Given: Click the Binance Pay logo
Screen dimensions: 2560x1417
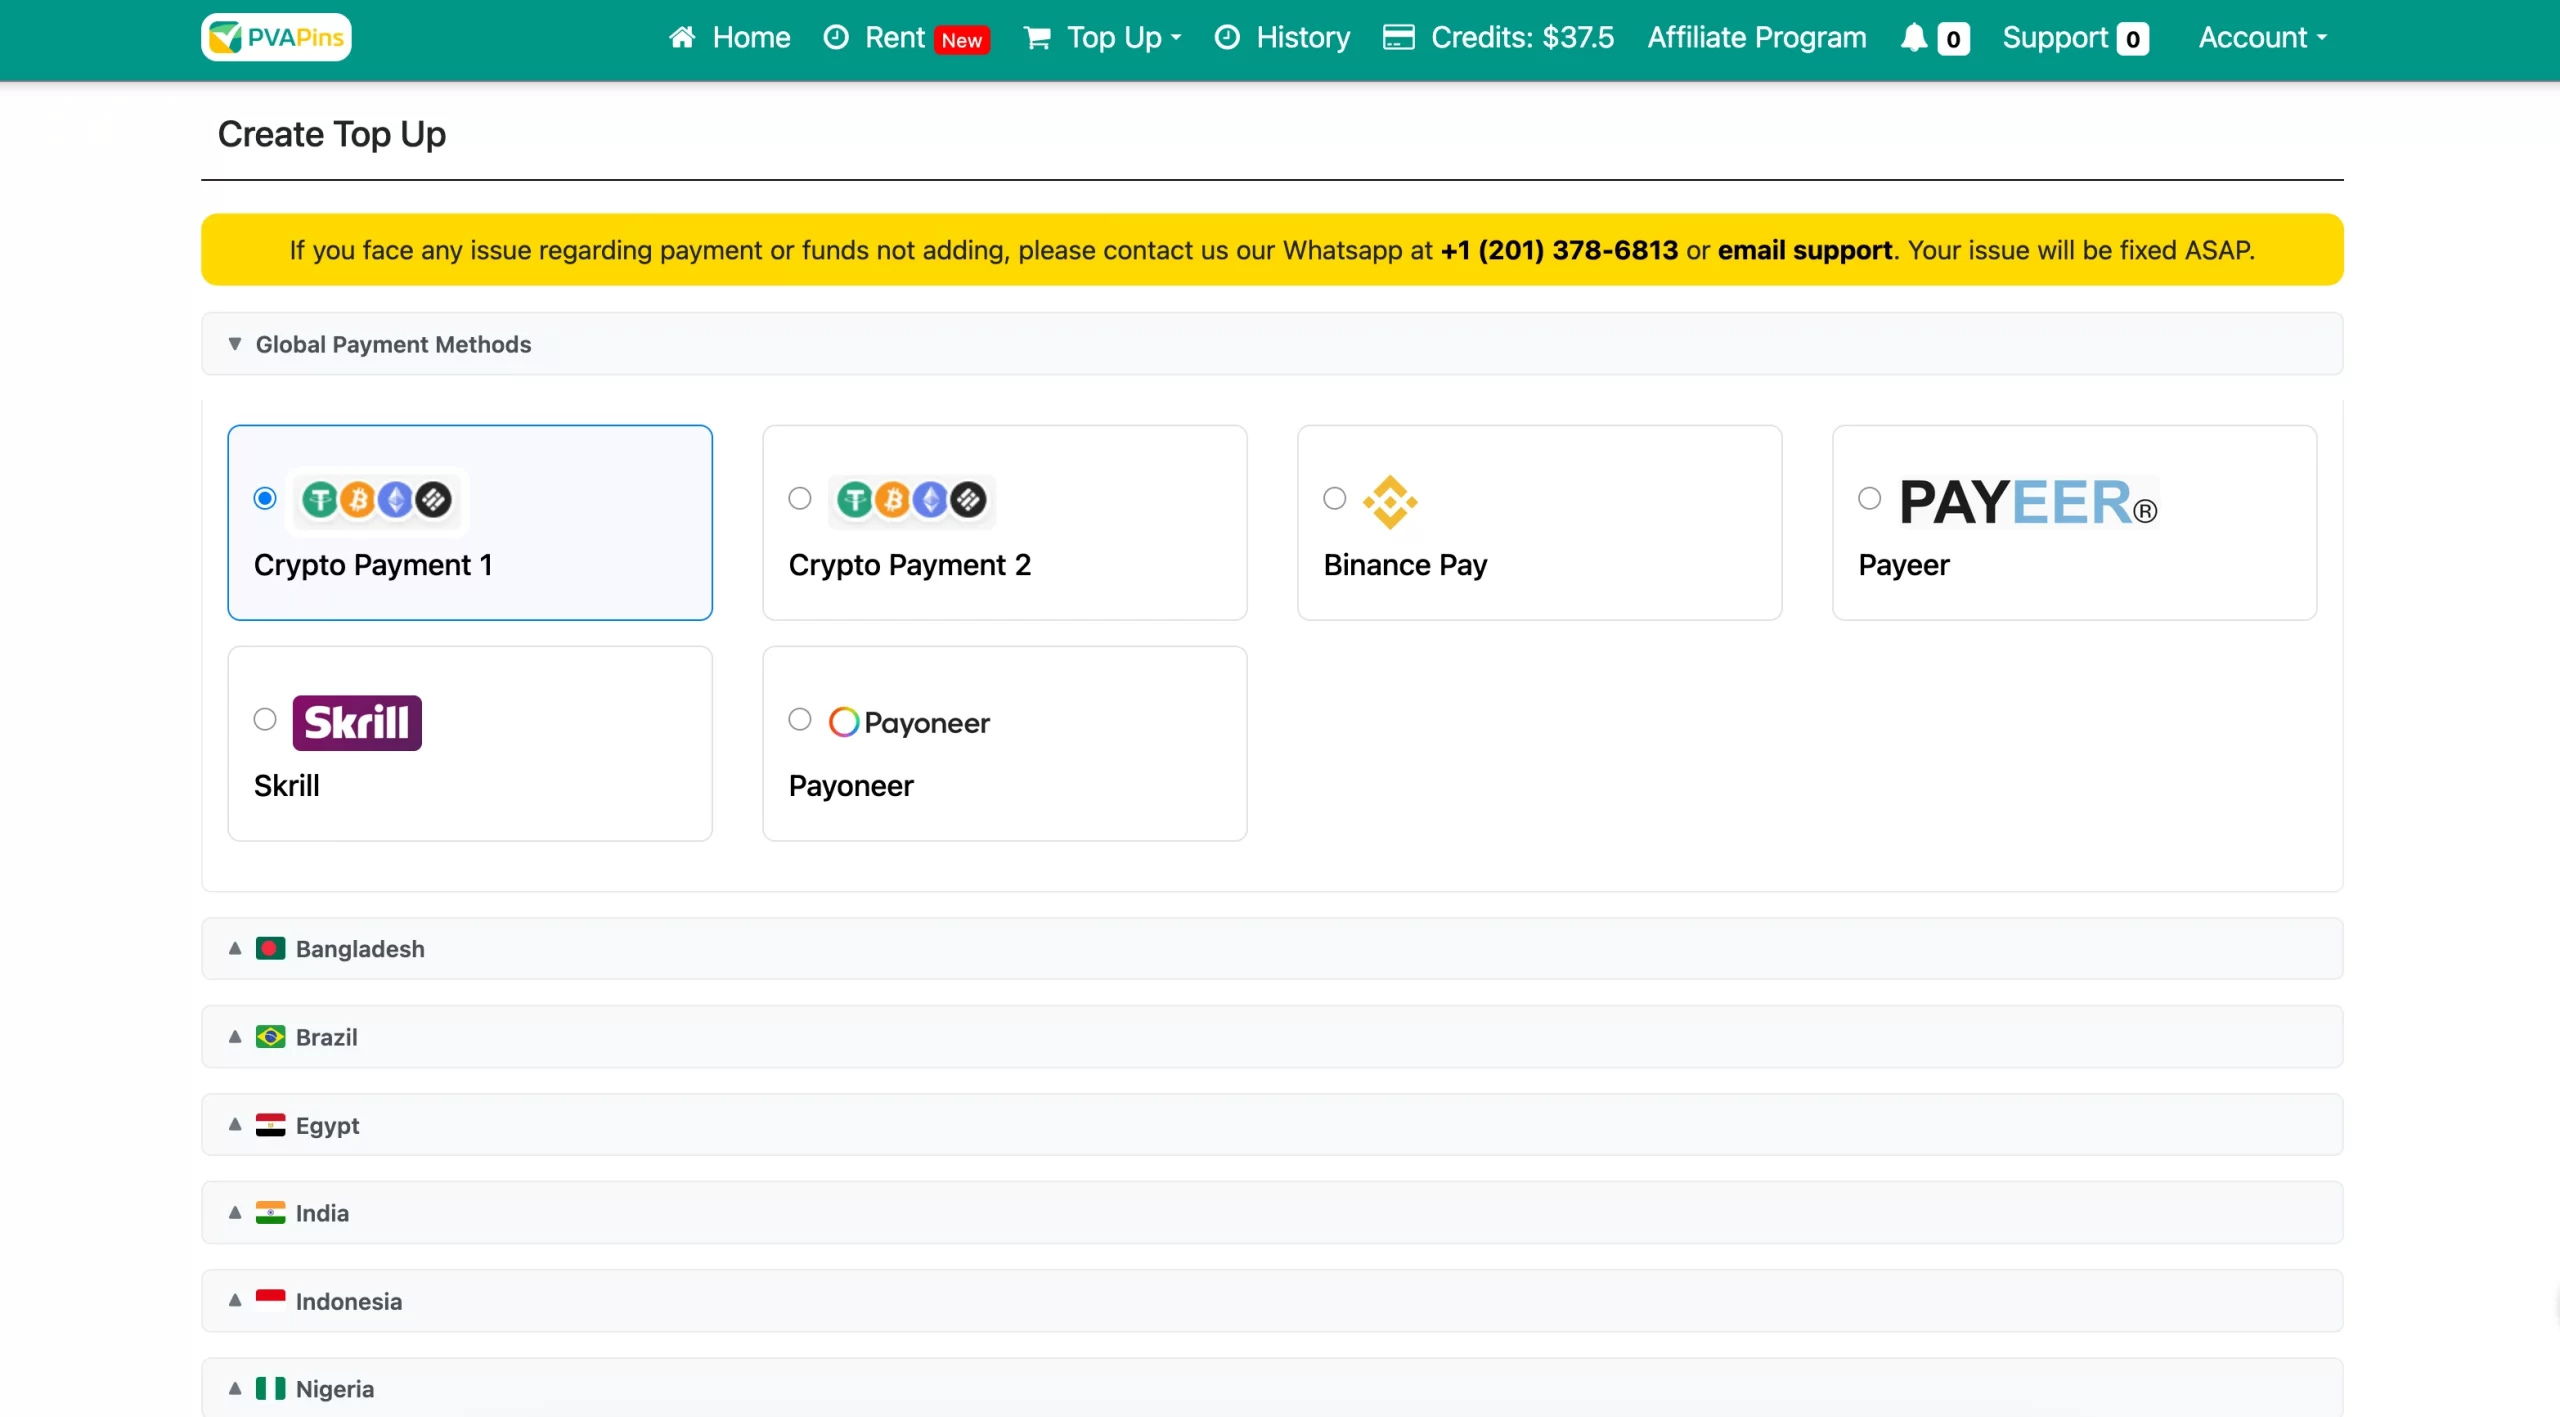Looking at the screenshot, I should [1390, 502].
